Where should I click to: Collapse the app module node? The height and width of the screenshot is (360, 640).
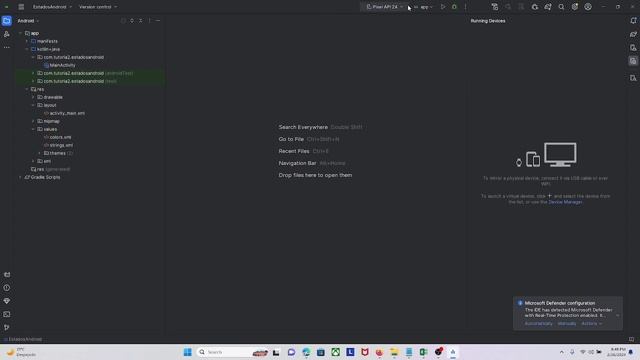20,33
